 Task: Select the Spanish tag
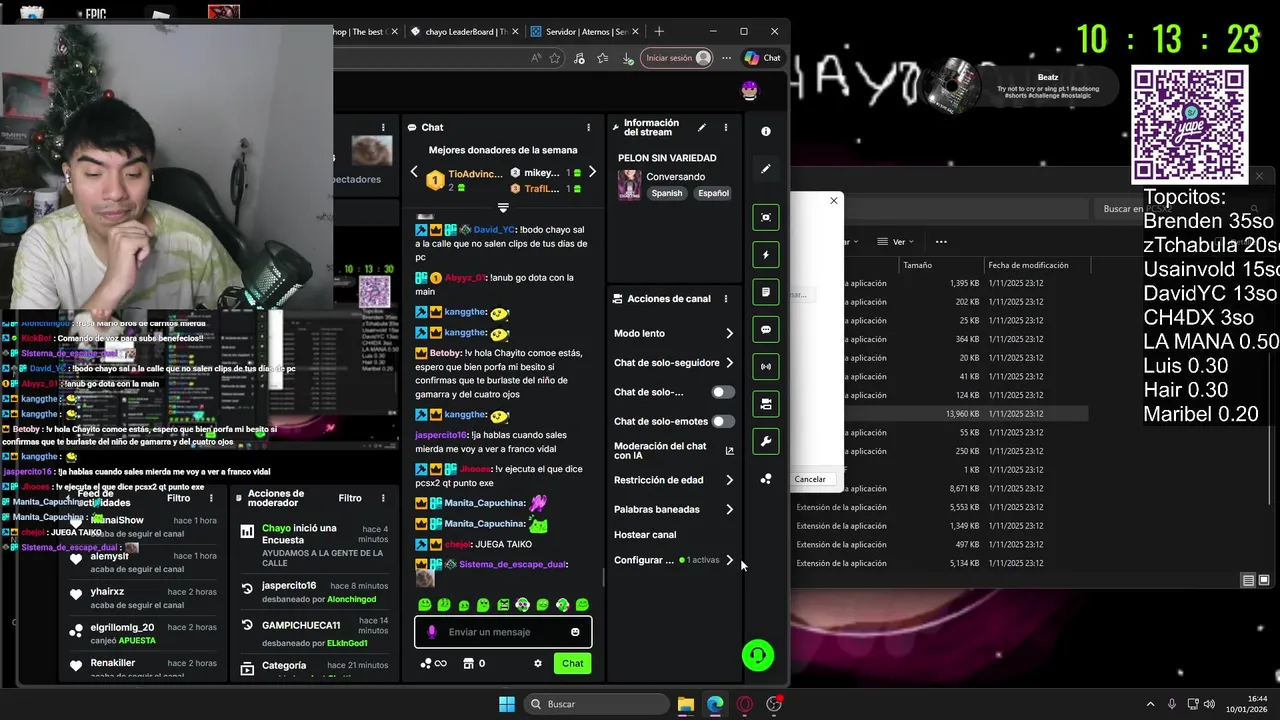click(667, 193)
